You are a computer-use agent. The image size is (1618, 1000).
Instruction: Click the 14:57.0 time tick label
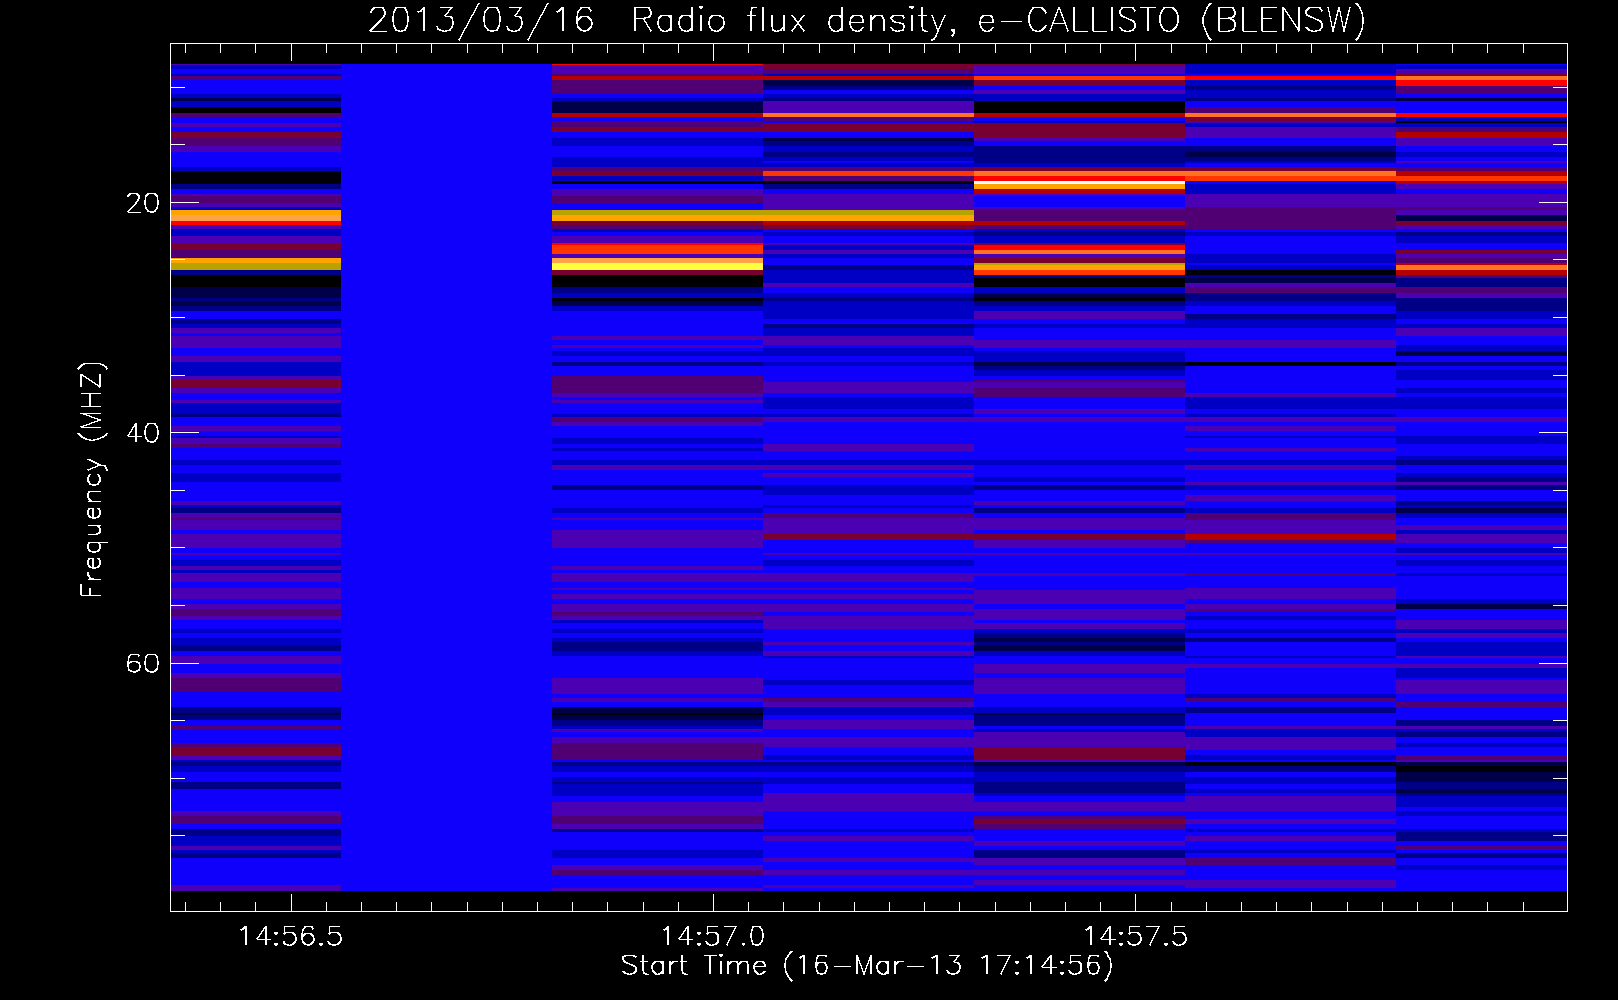tap(713, 936)
